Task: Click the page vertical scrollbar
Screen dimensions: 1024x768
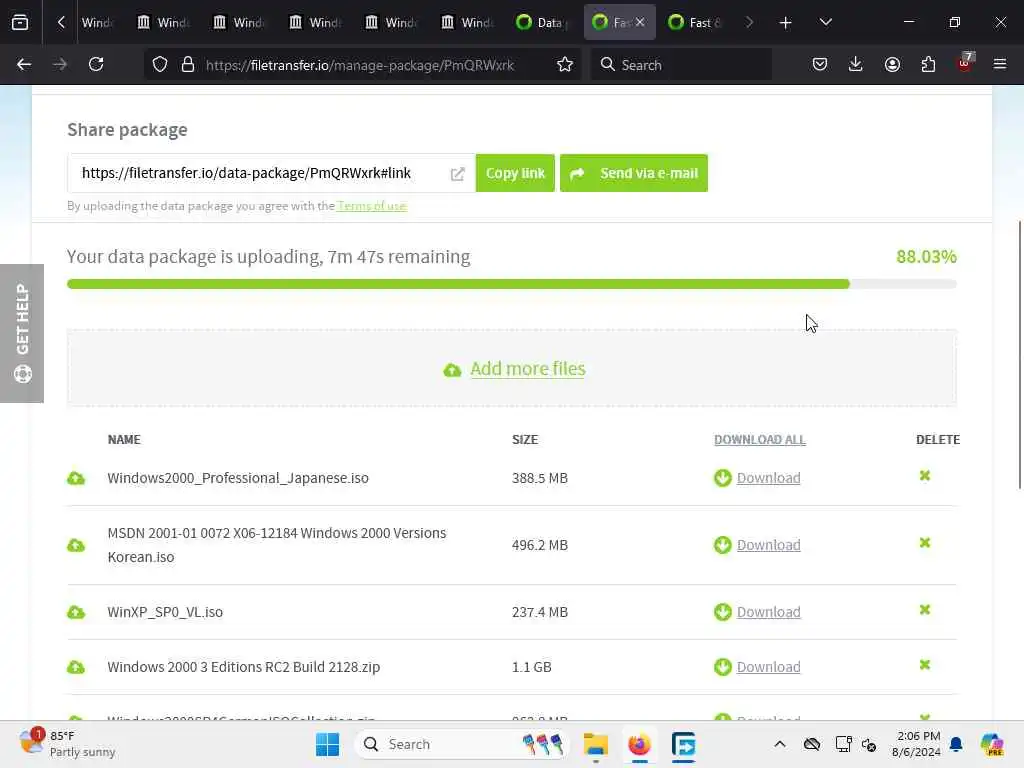Action: [1019, 355]
